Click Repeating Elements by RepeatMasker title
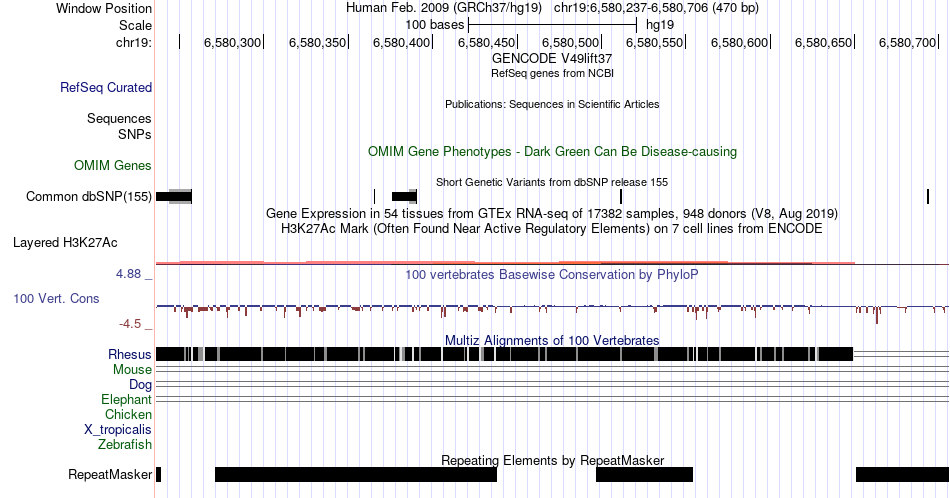Screen dimensions: 950x498 click(552, 460)
